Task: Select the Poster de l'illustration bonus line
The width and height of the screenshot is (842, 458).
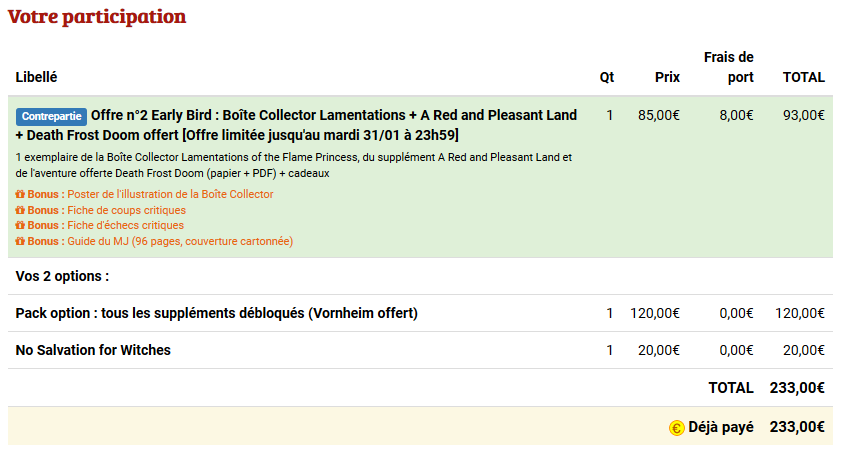Action: (x=170, y=195)
